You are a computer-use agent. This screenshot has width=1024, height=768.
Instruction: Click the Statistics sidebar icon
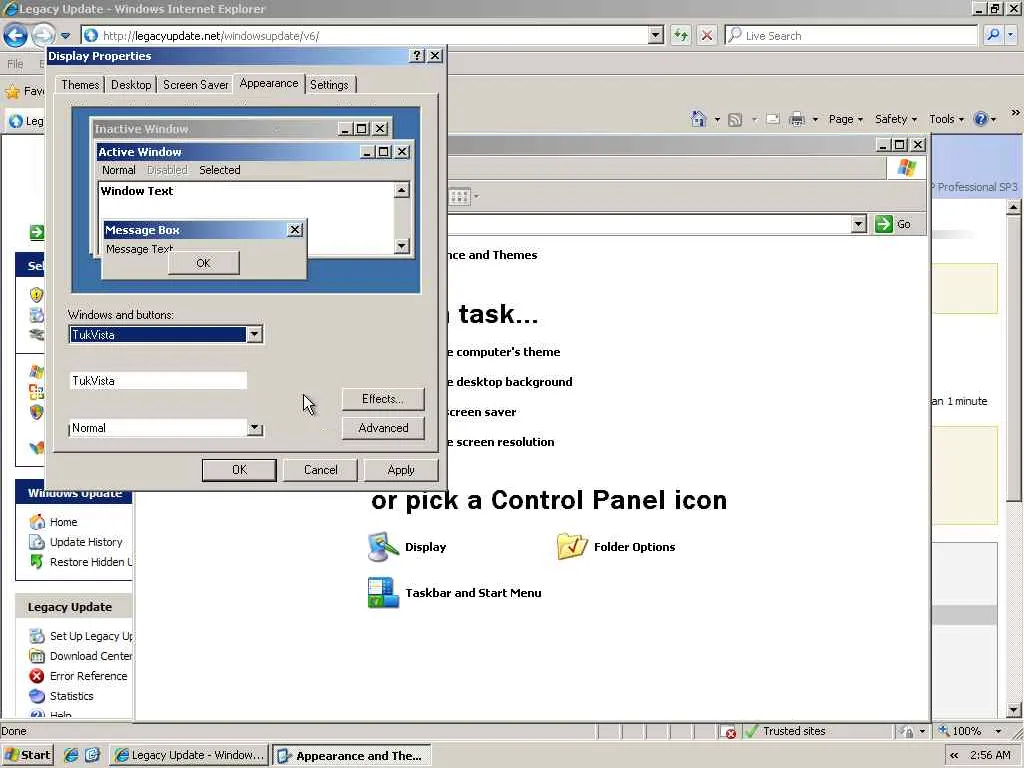pyautogui.click(x=37, y=696)
